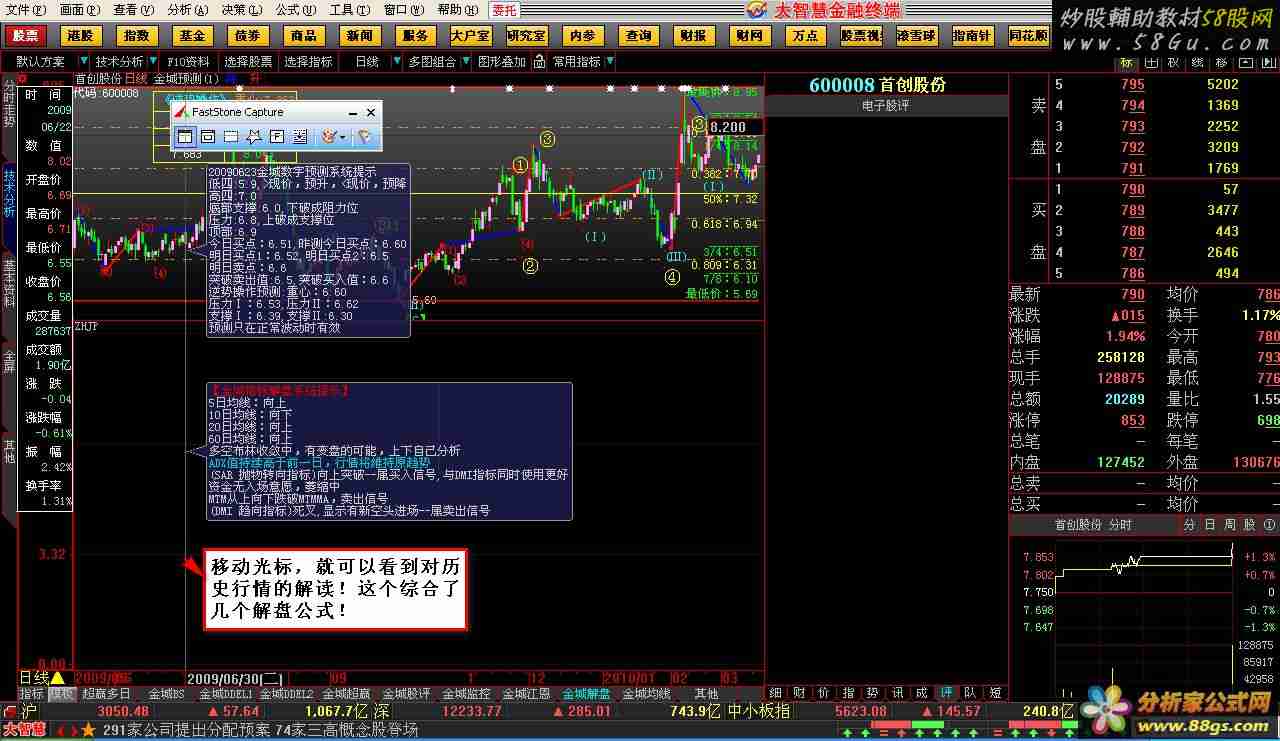Click 选择股票 in the toolbar

[x=248, y=61]
